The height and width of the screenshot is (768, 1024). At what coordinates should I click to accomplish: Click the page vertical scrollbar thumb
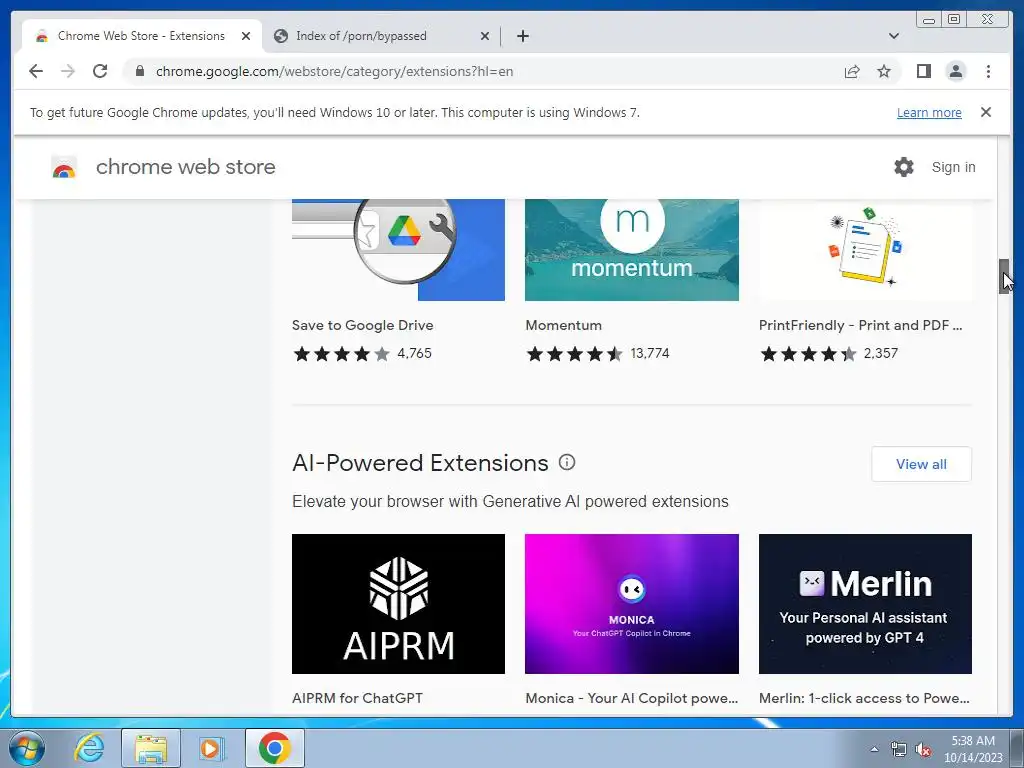click(x=1003, y=276)
